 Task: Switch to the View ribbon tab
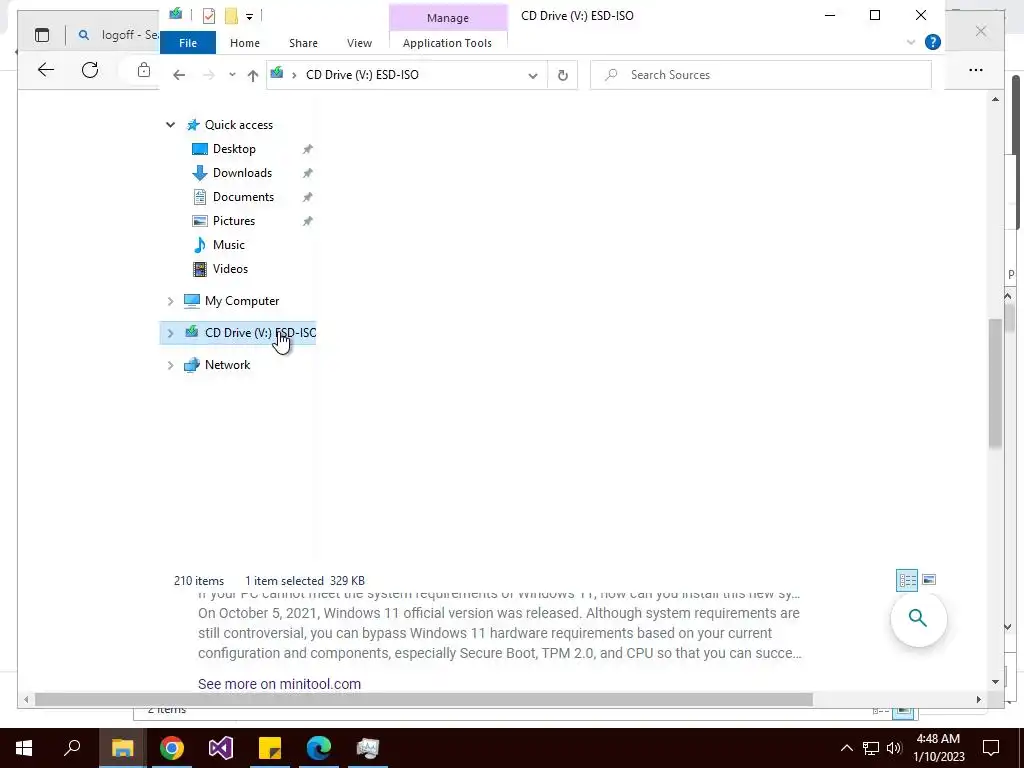point(359,43)
